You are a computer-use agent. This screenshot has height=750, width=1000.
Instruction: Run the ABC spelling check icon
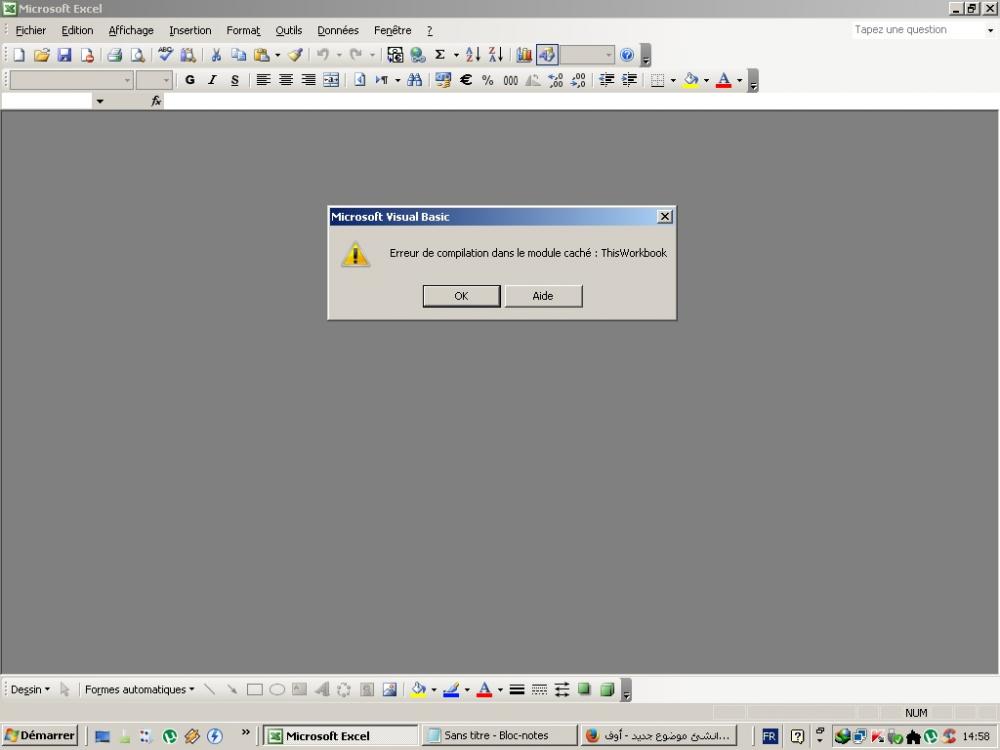165,55
